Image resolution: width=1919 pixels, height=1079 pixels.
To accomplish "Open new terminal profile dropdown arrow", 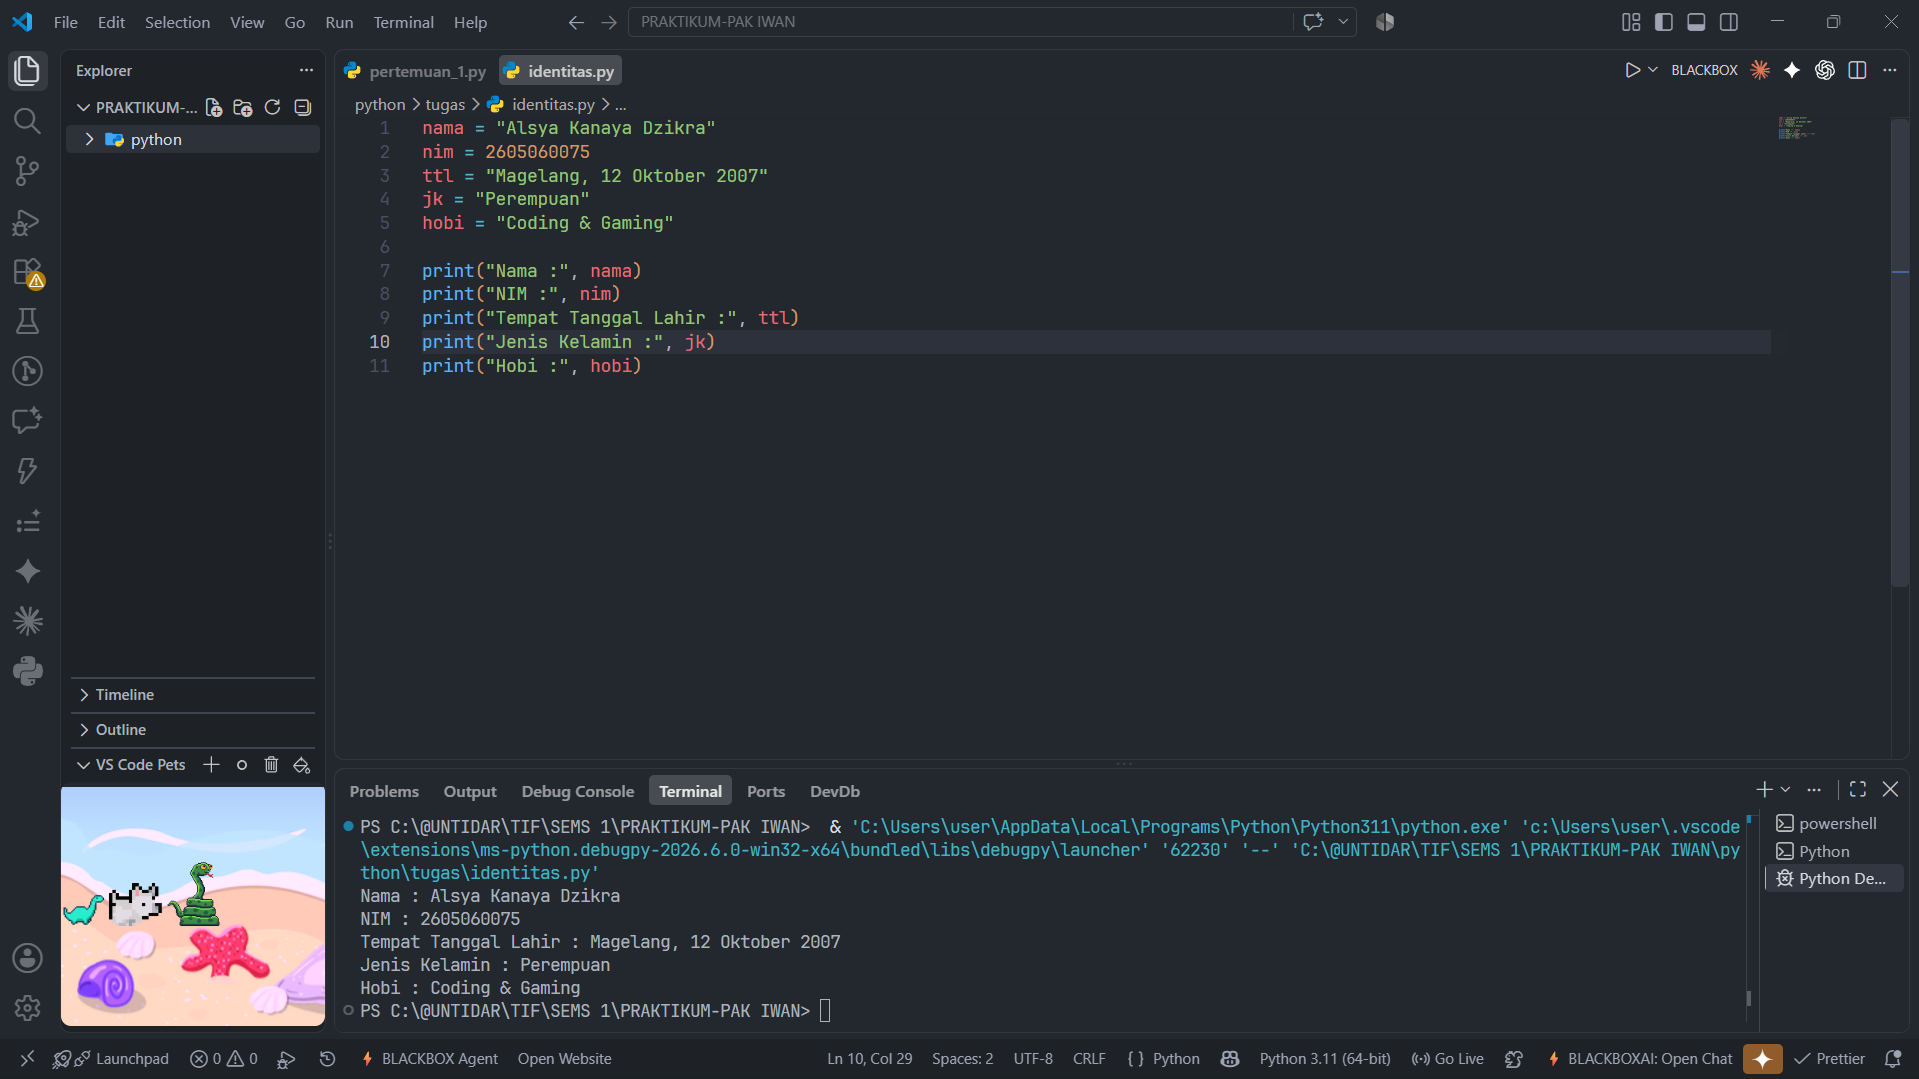I will 1785,789.
